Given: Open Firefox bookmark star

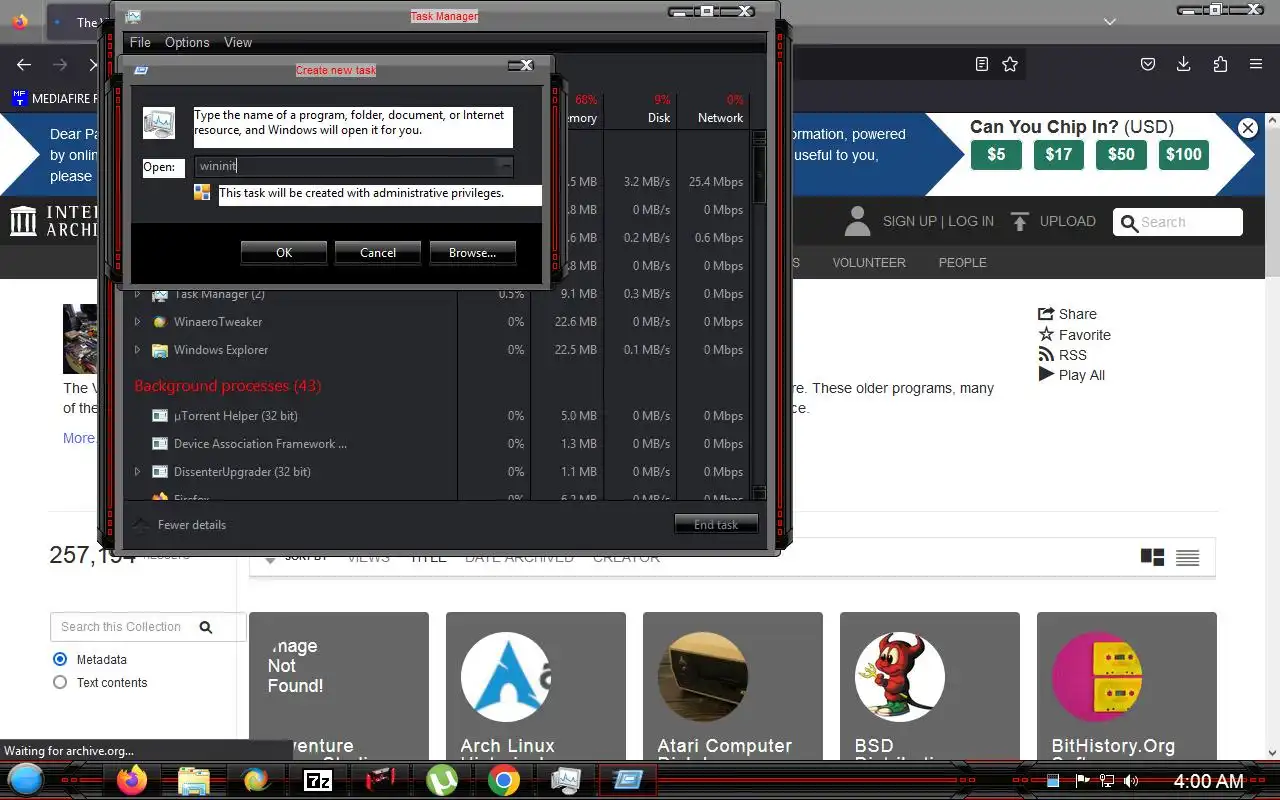Looking at the screenshot, I should tap(1010, 64).
